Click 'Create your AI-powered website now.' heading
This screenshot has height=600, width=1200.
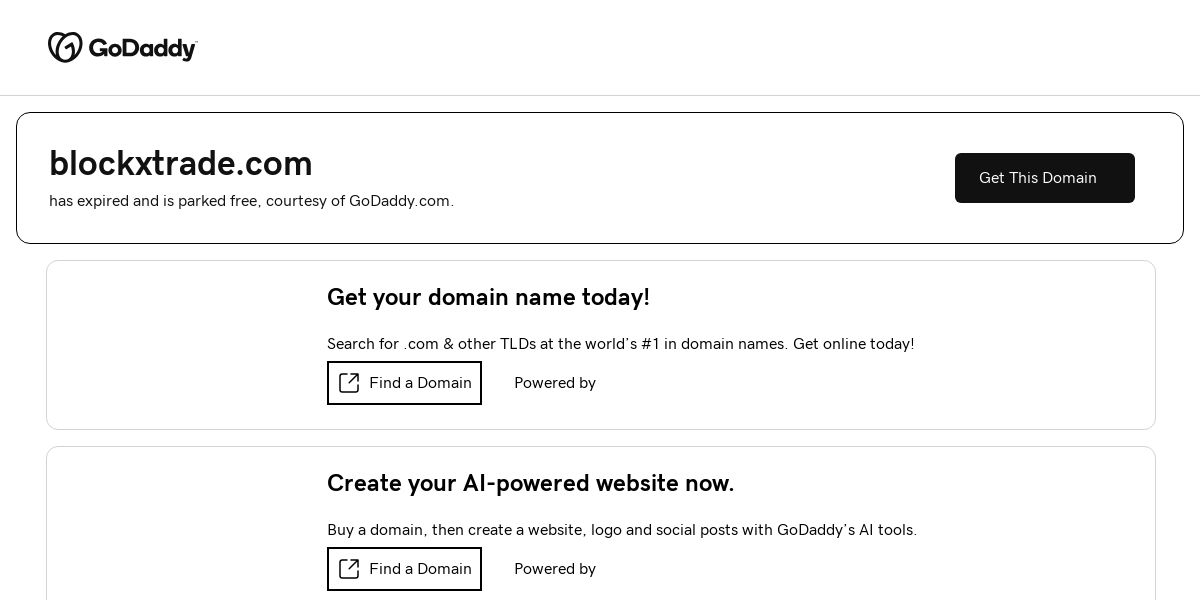[x=530, y=483]
